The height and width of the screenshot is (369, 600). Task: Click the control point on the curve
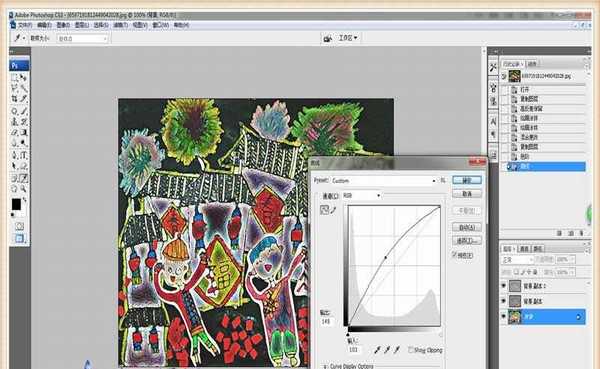tap(386, 257)
